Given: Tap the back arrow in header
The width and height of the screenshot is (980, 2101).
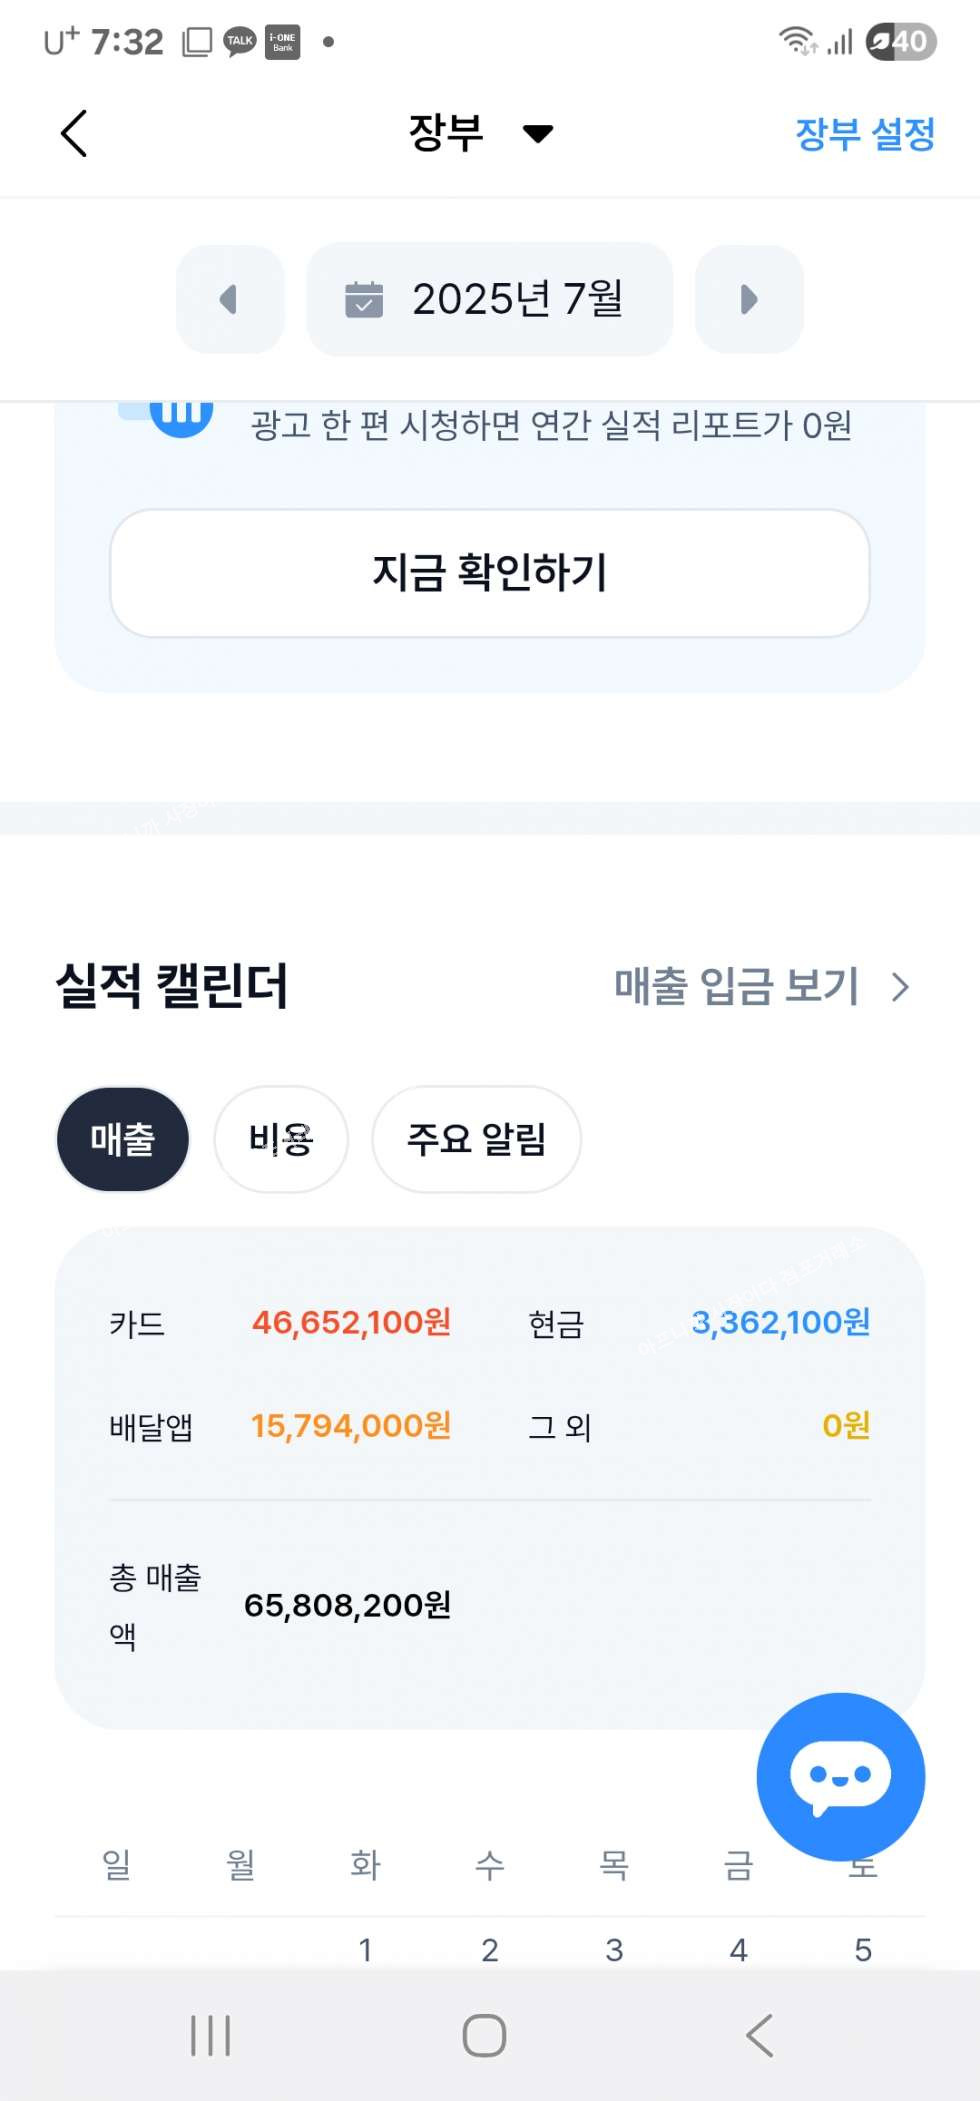Looking at the screenshot, I should (x=74, y=133).
